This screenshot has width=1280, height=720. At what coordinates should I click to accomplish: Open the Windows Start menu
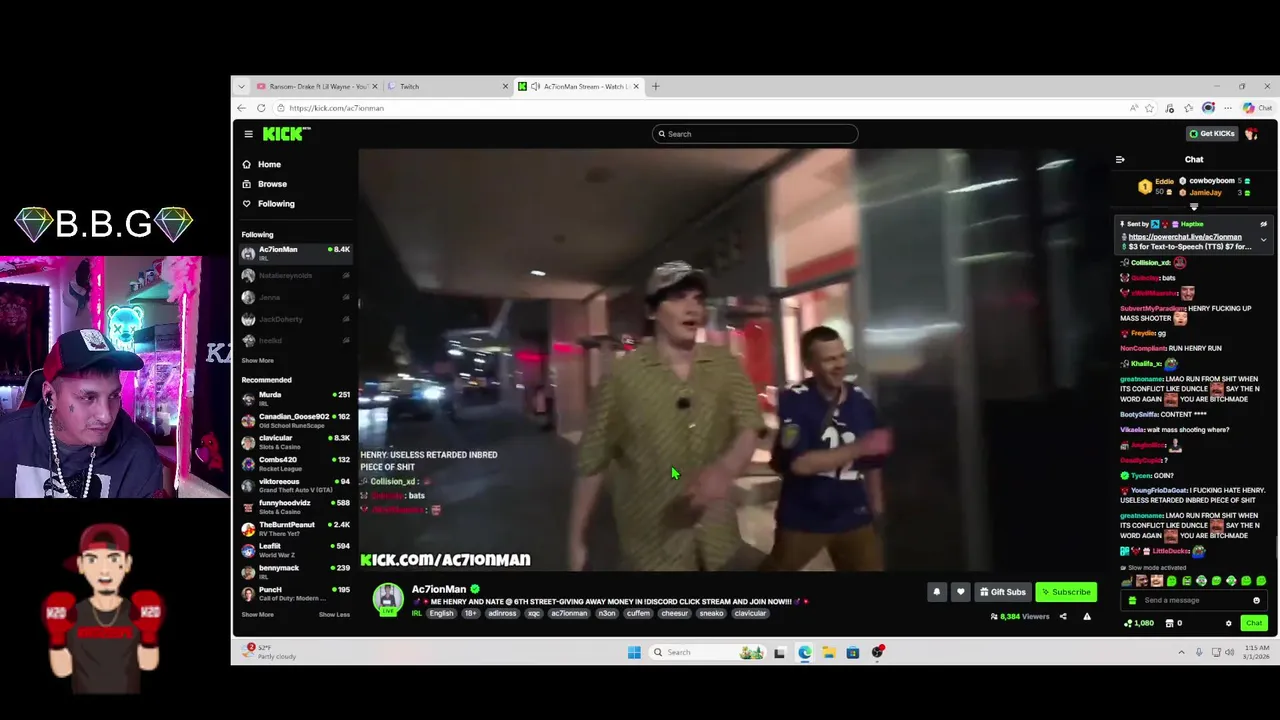[634, 653]
